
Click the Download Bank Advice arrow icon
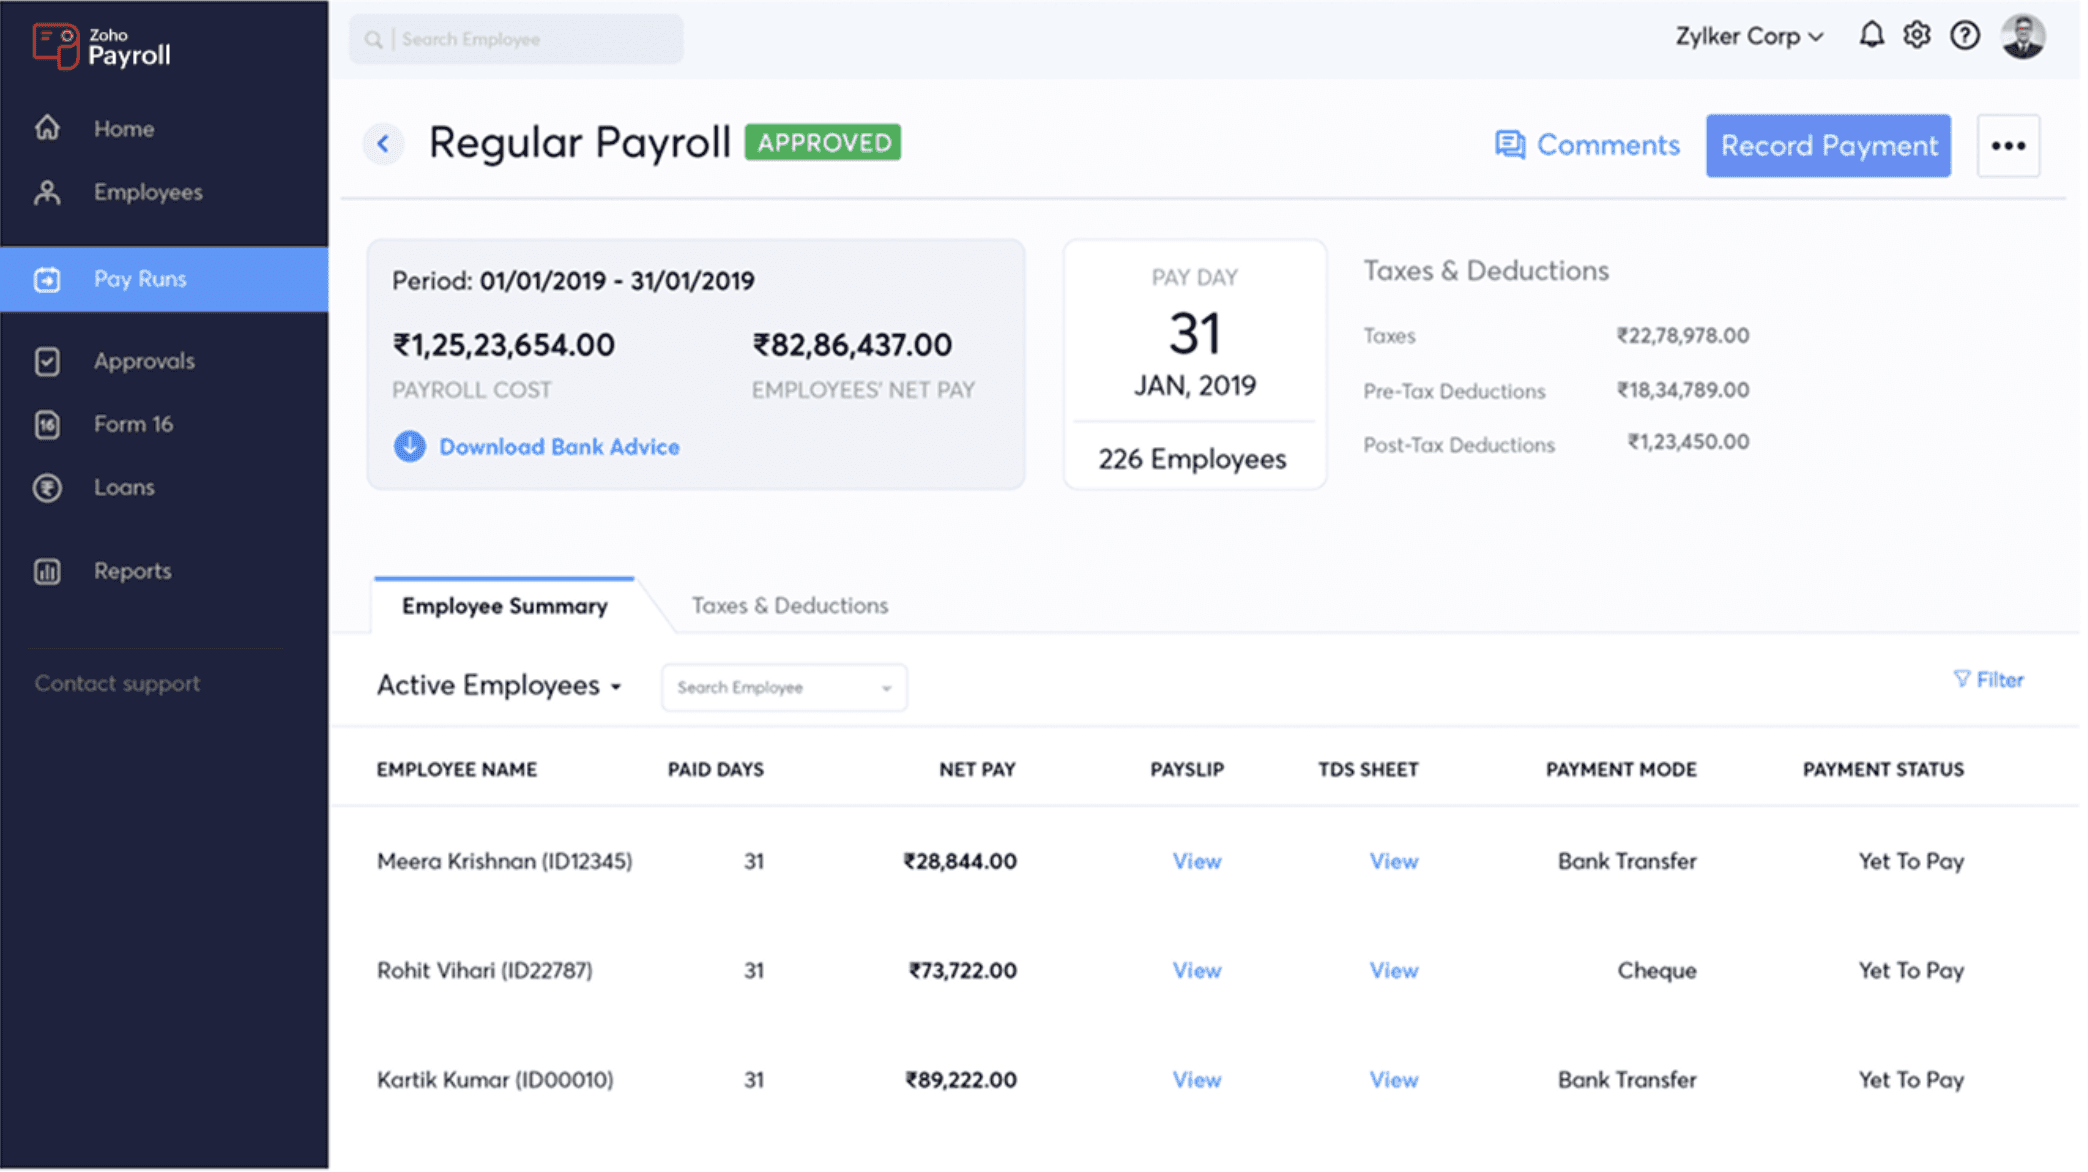point(409,446)
